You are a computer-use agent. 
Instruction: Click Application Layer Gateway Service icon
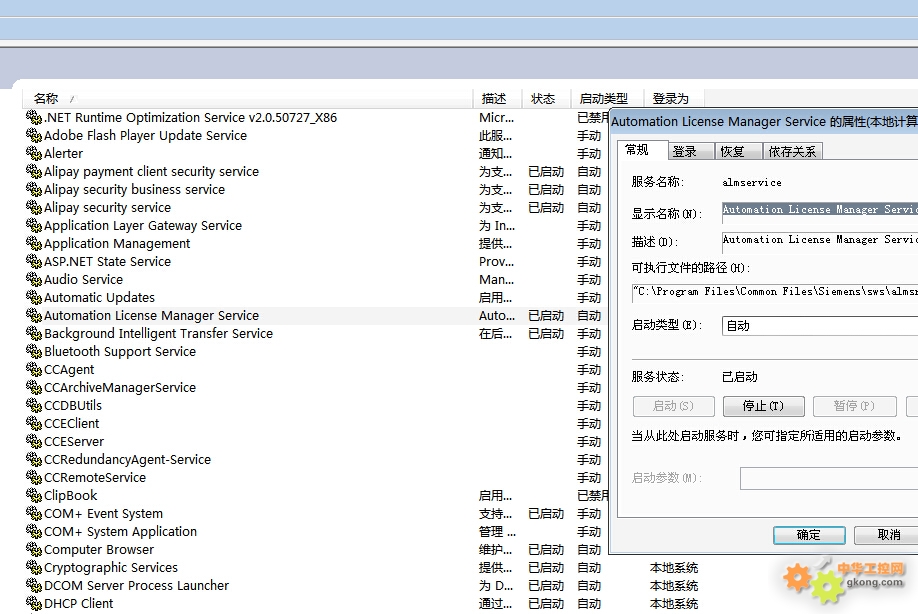click(34, 225)
